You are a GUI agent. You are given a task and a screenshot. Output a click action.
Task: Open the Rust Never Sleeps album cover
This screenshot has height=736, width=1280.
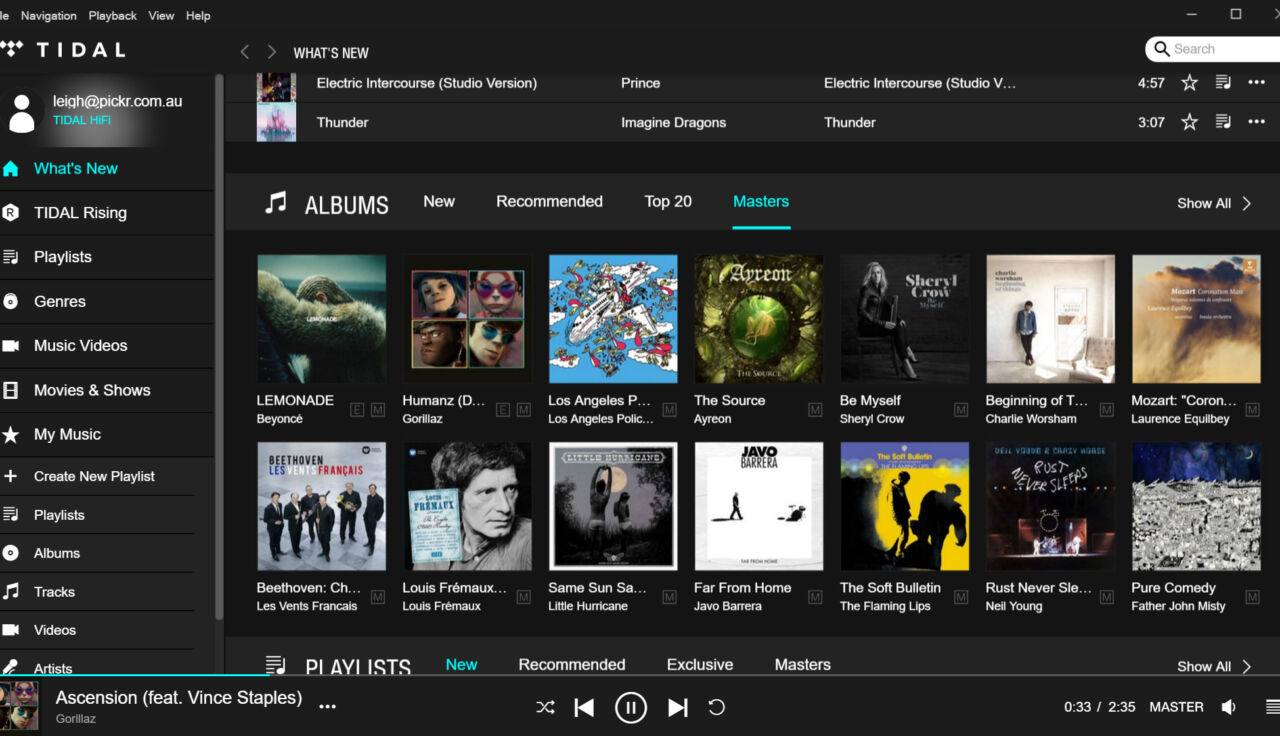[1050, 507]
